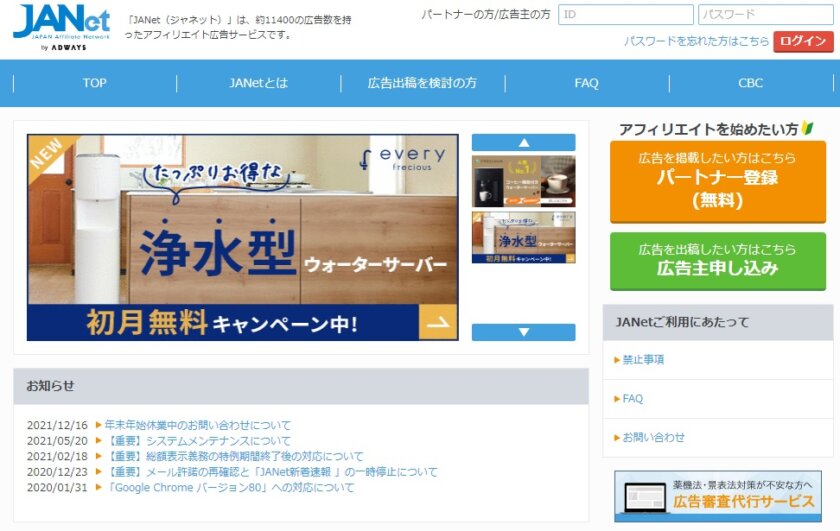The height and width of the screenshot is (531, 840).
Task: Click the carousel up arrow button
Action: pyautogui.click(x=523, y=143)
